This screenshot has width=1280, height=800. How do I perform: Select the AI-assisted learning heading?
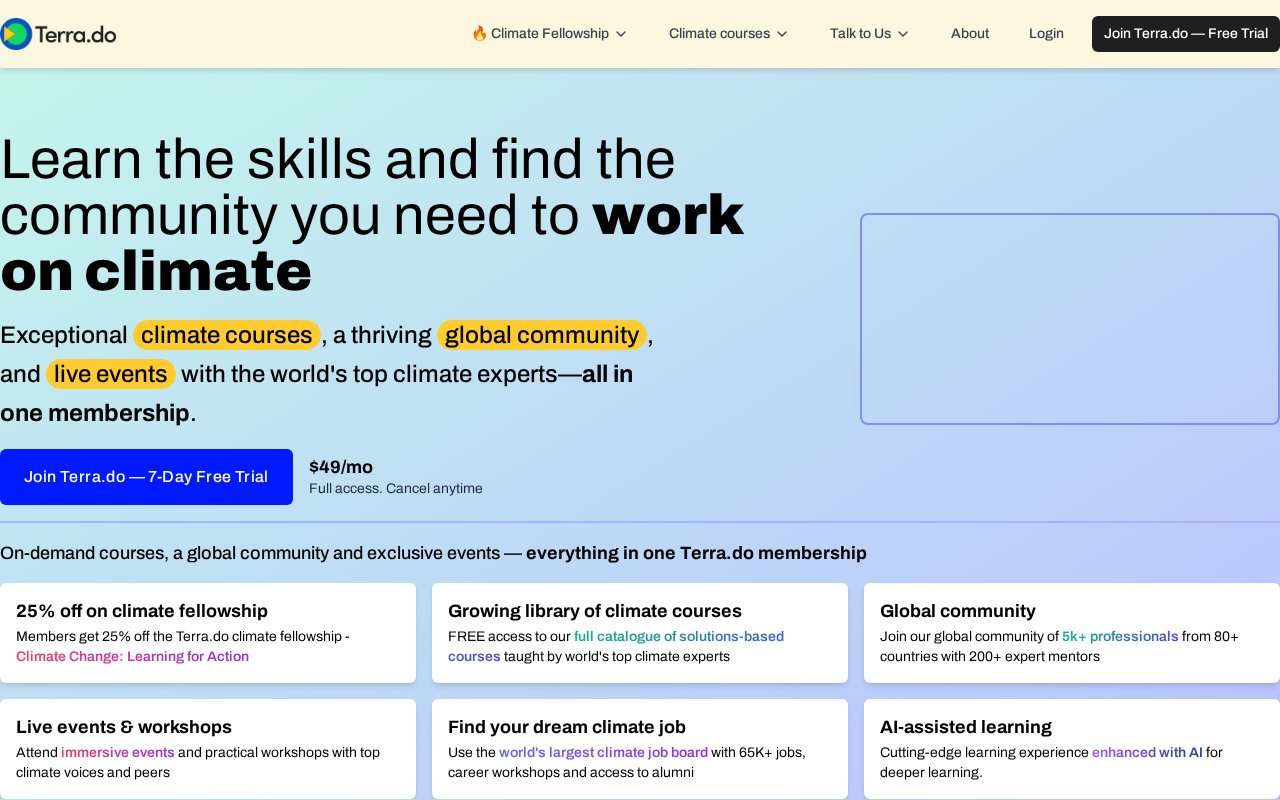966,727
